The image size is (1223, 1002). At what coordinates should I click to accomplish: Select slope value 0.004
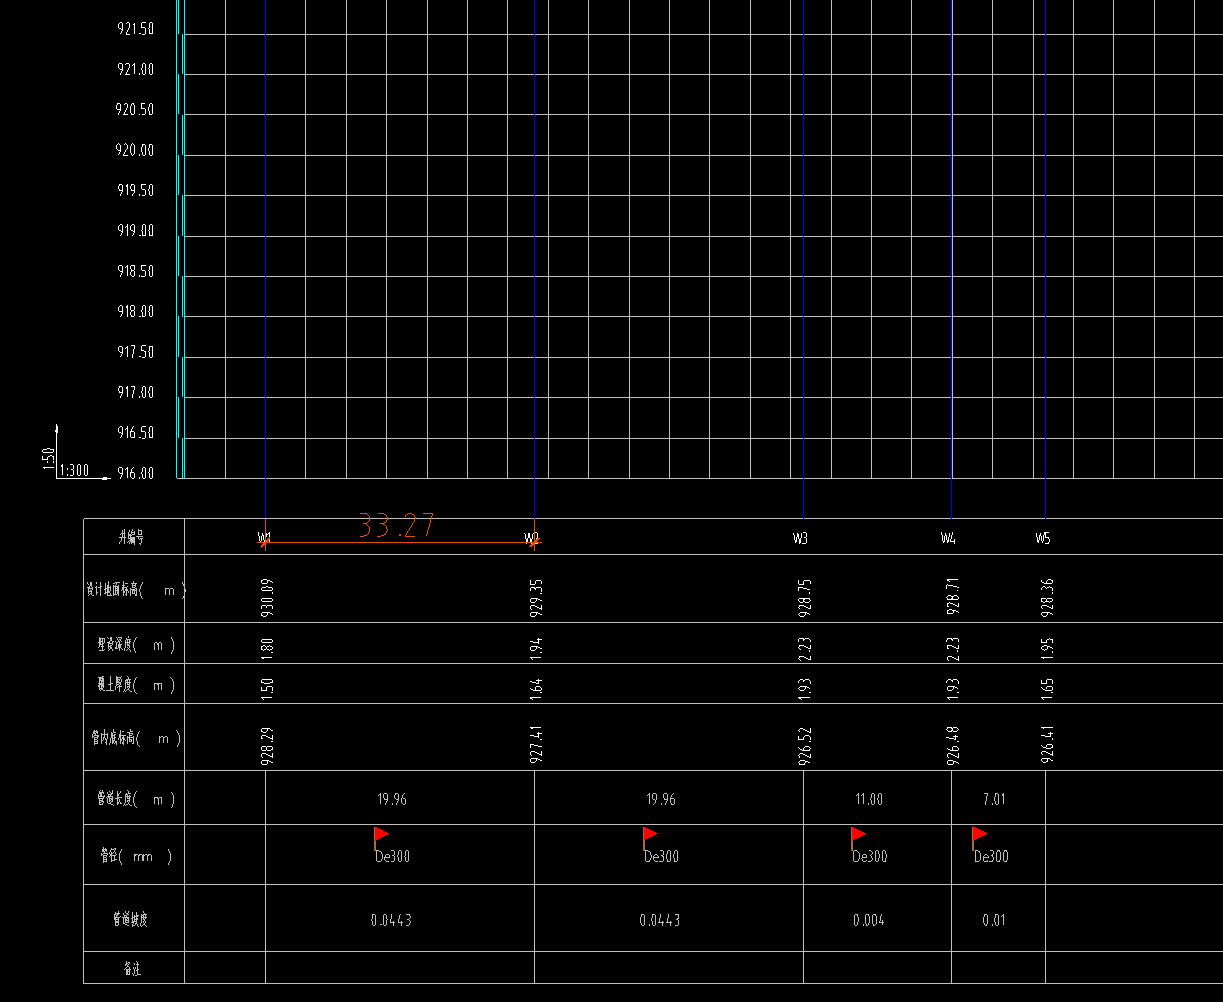[x=868, y=920]
